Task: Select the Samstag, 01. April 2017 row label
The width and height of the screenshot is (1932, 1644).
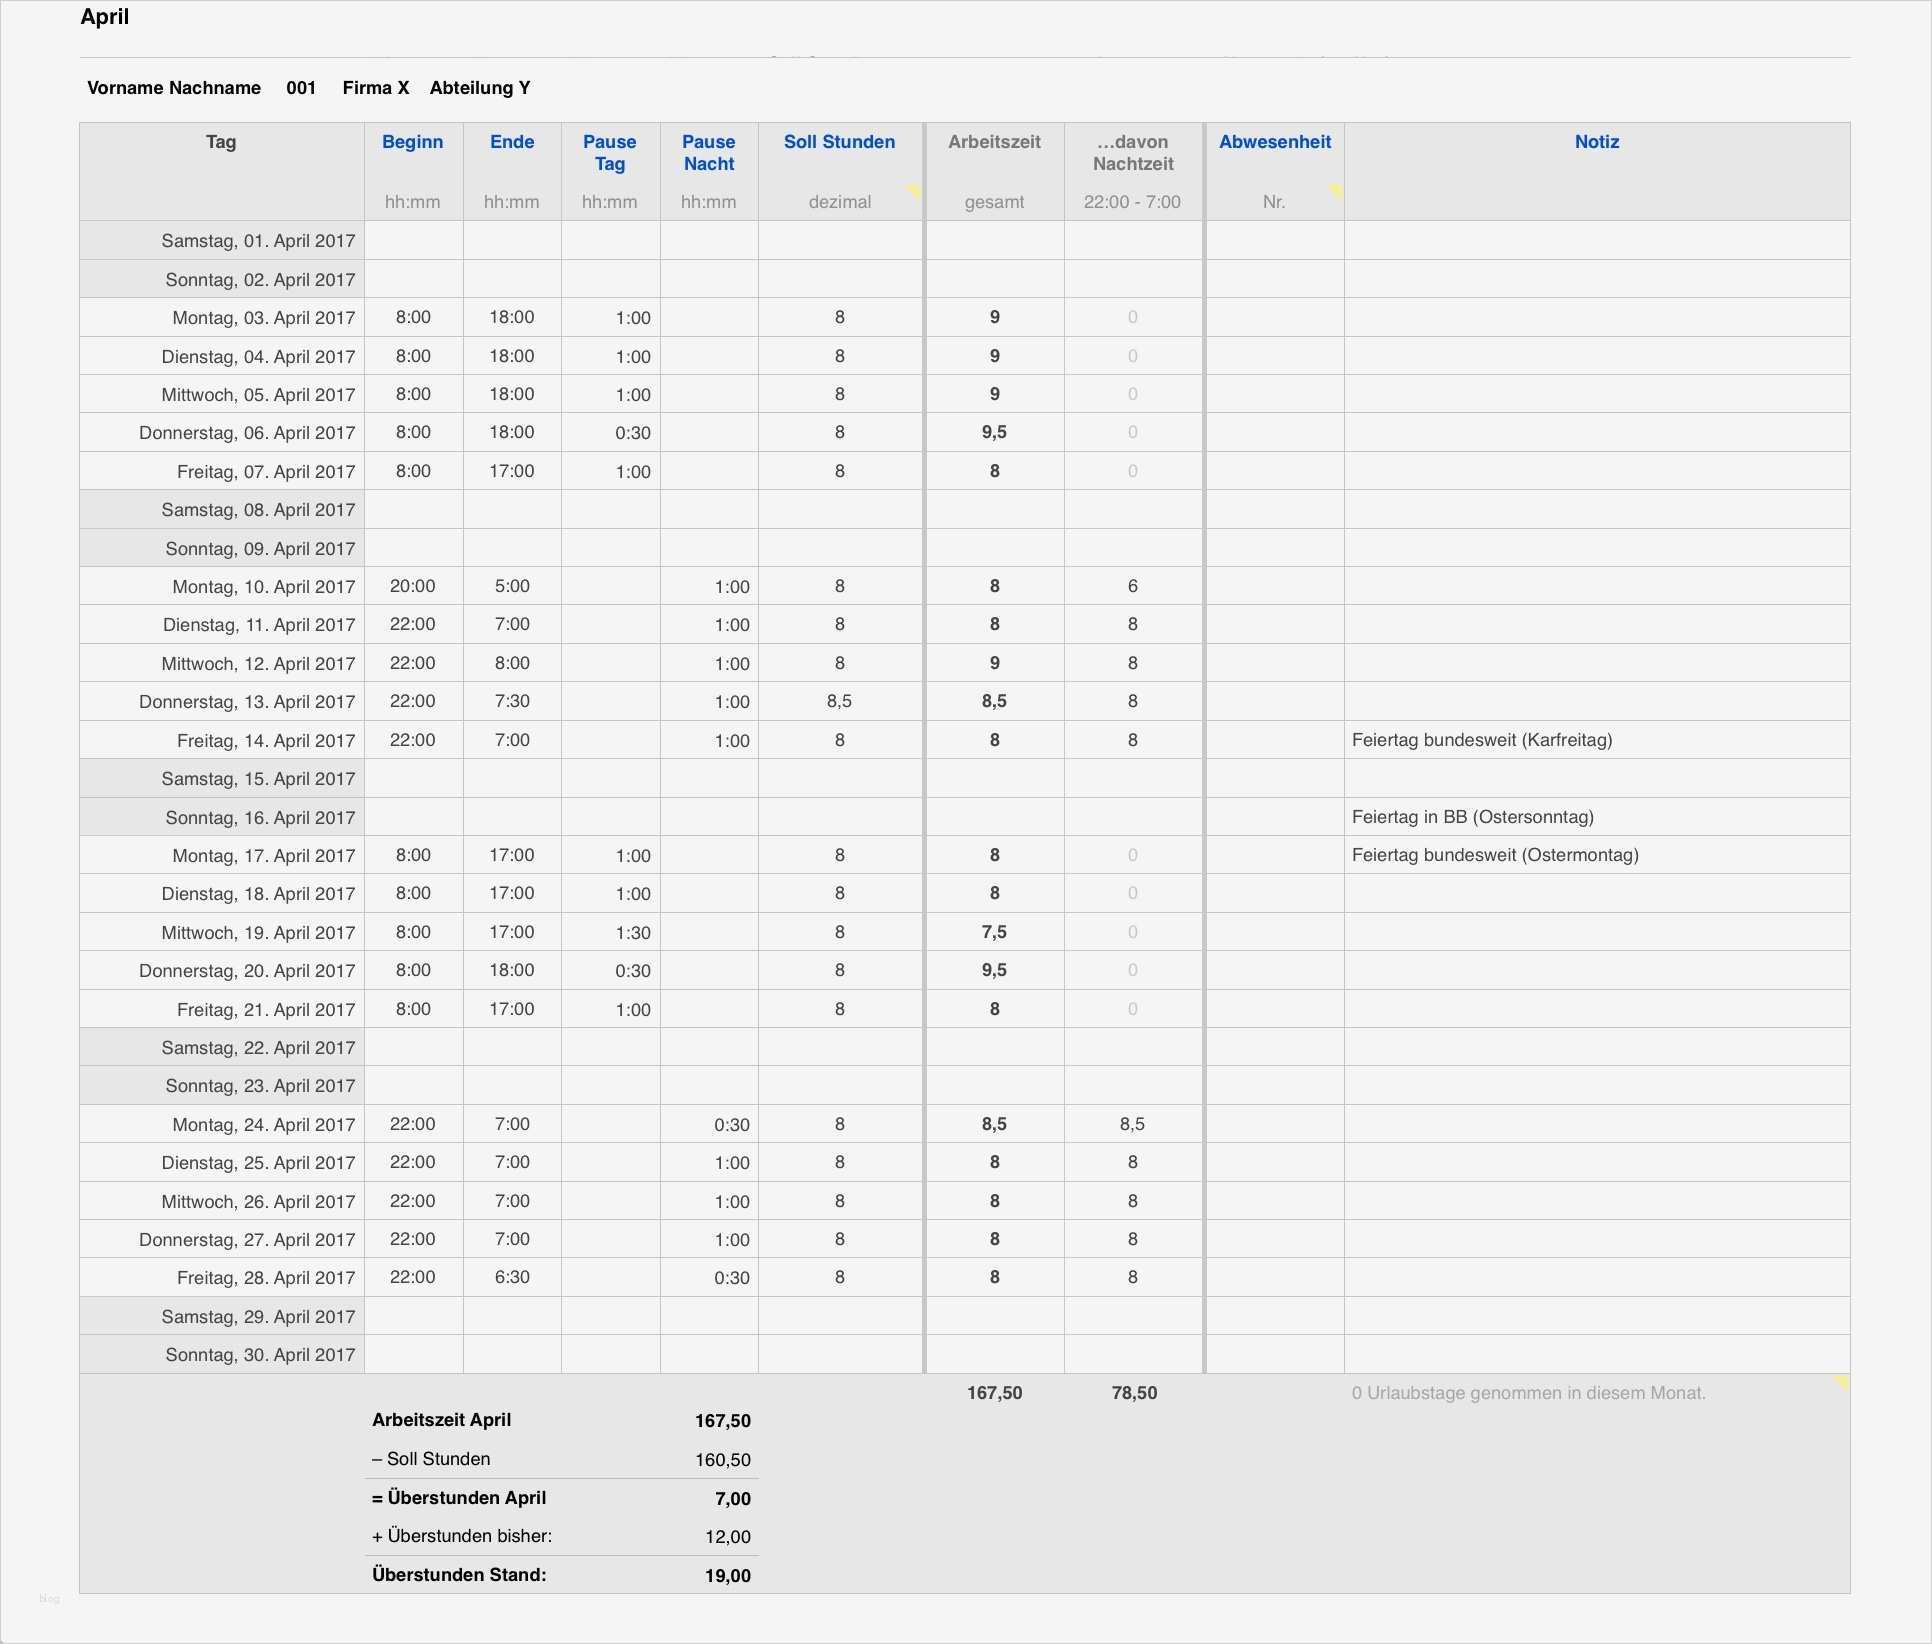Action: 258,240
